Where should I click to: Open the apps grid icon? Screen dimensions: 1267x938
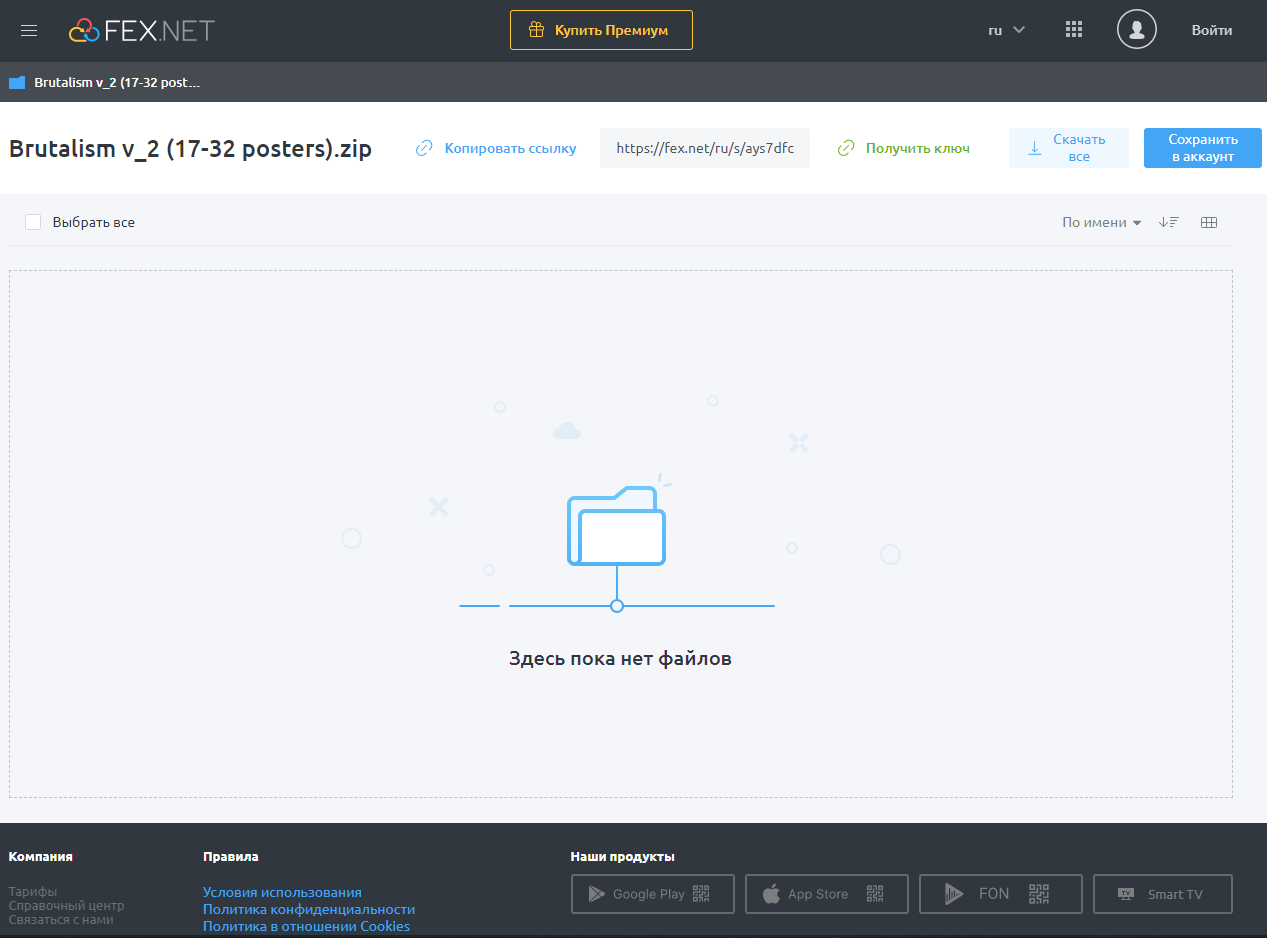click(x=1074, y=30)
